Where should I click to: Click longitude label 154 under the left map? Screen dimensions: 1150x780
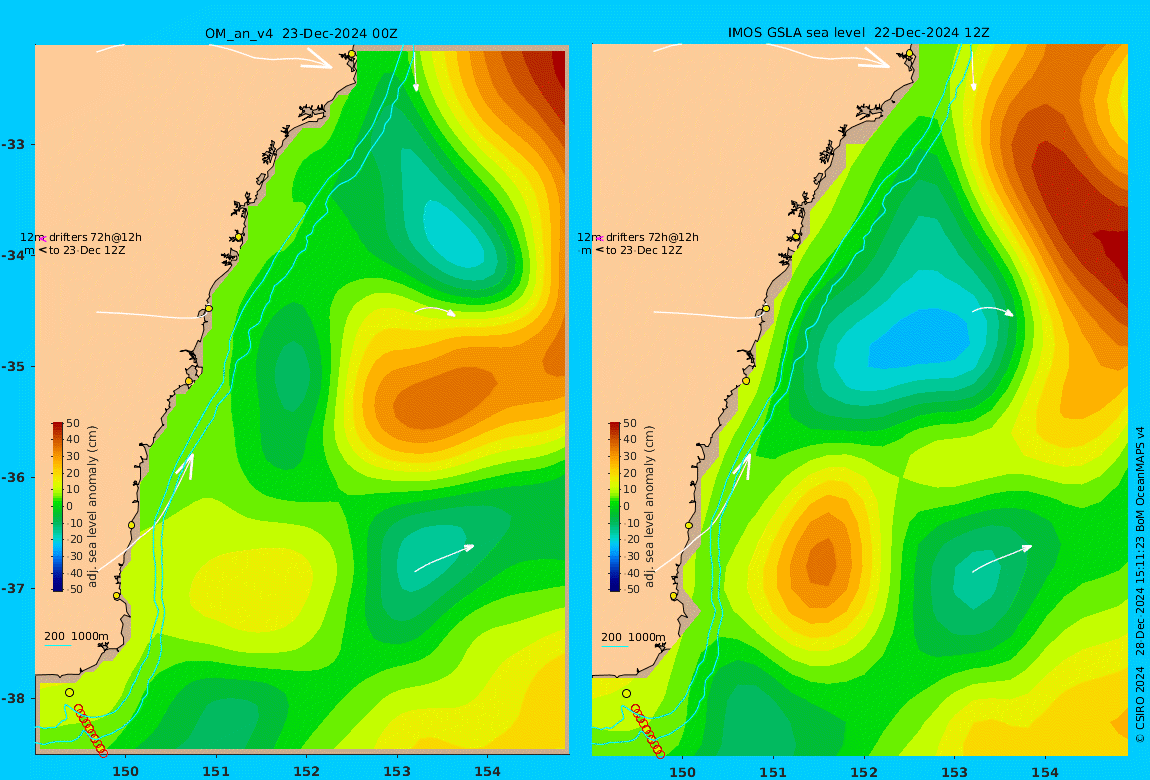487,771
